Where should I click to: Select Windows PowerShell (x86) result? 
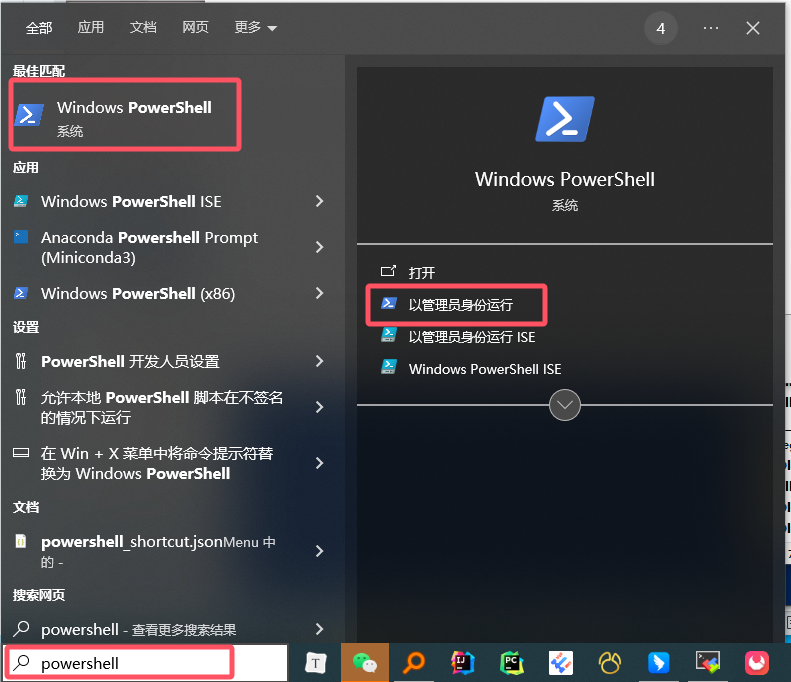coord(138,294)
